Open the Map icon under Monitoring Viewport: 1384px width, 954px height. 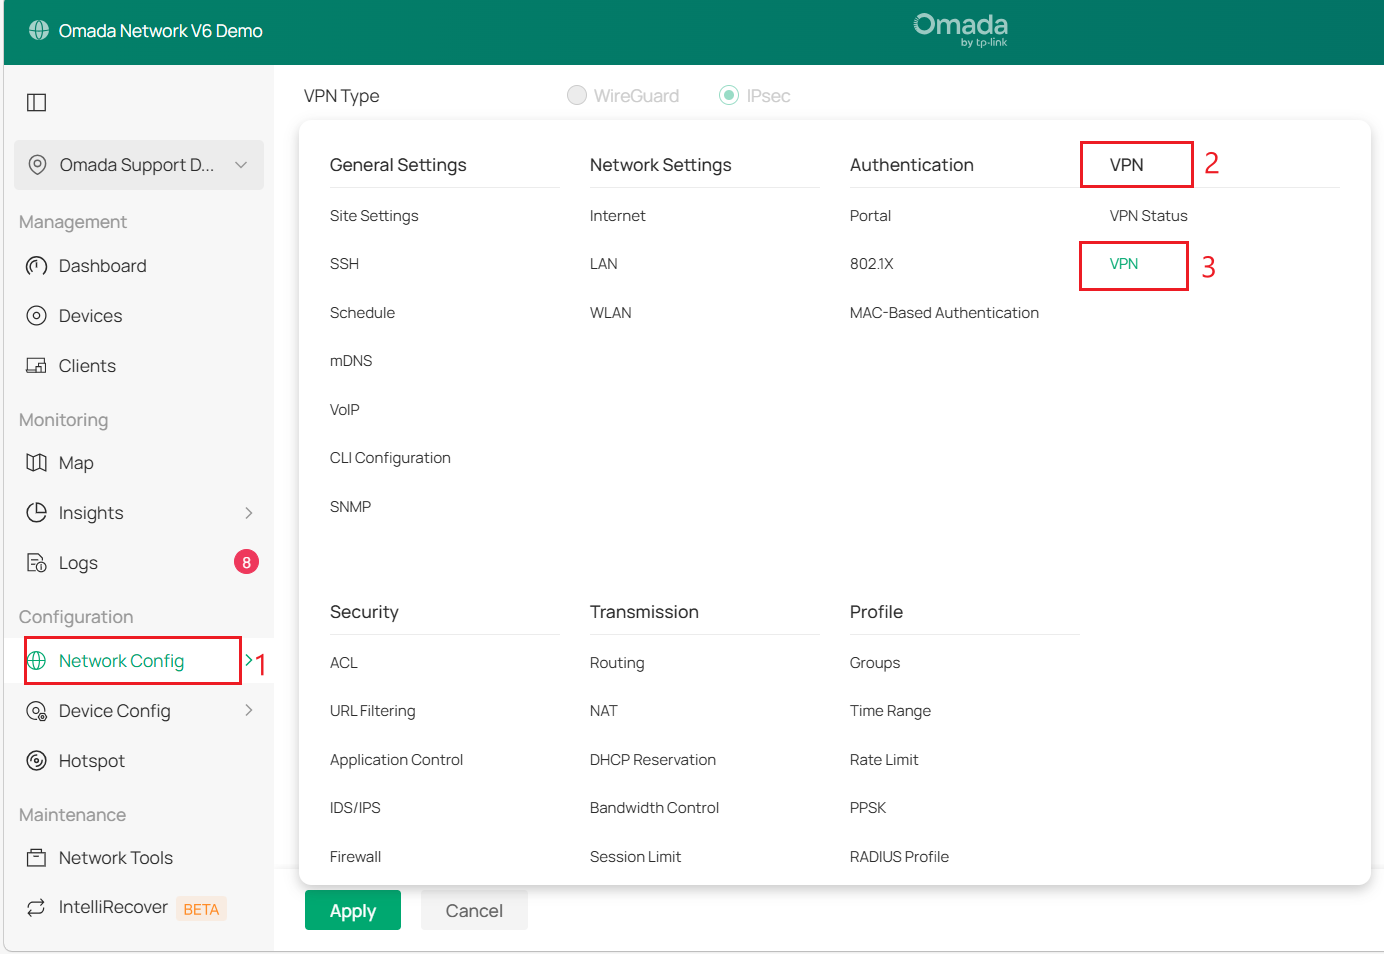(37, 463)
